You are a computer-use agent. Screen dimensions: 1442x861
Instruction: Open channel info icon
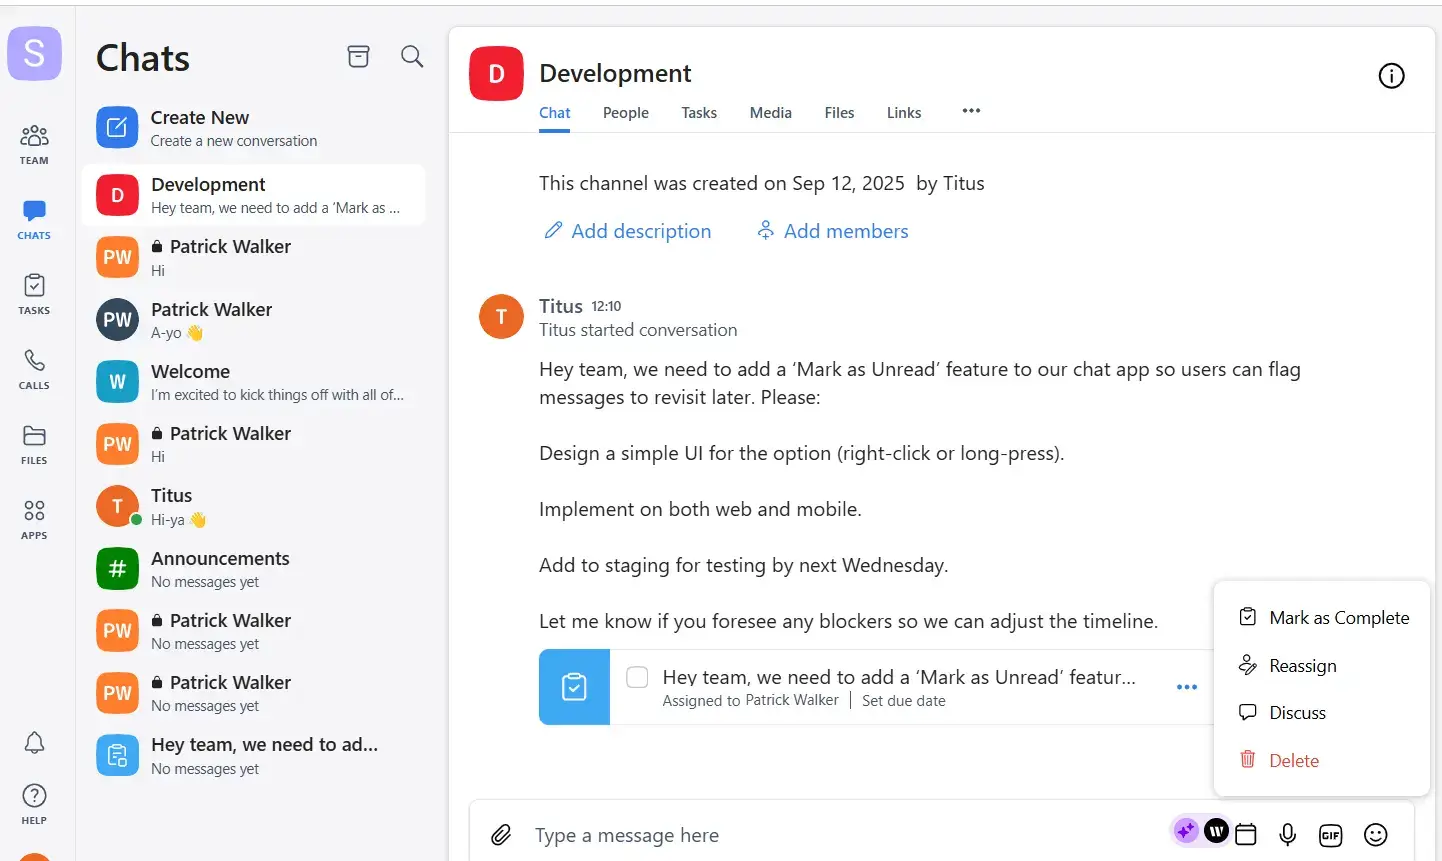1391,76
